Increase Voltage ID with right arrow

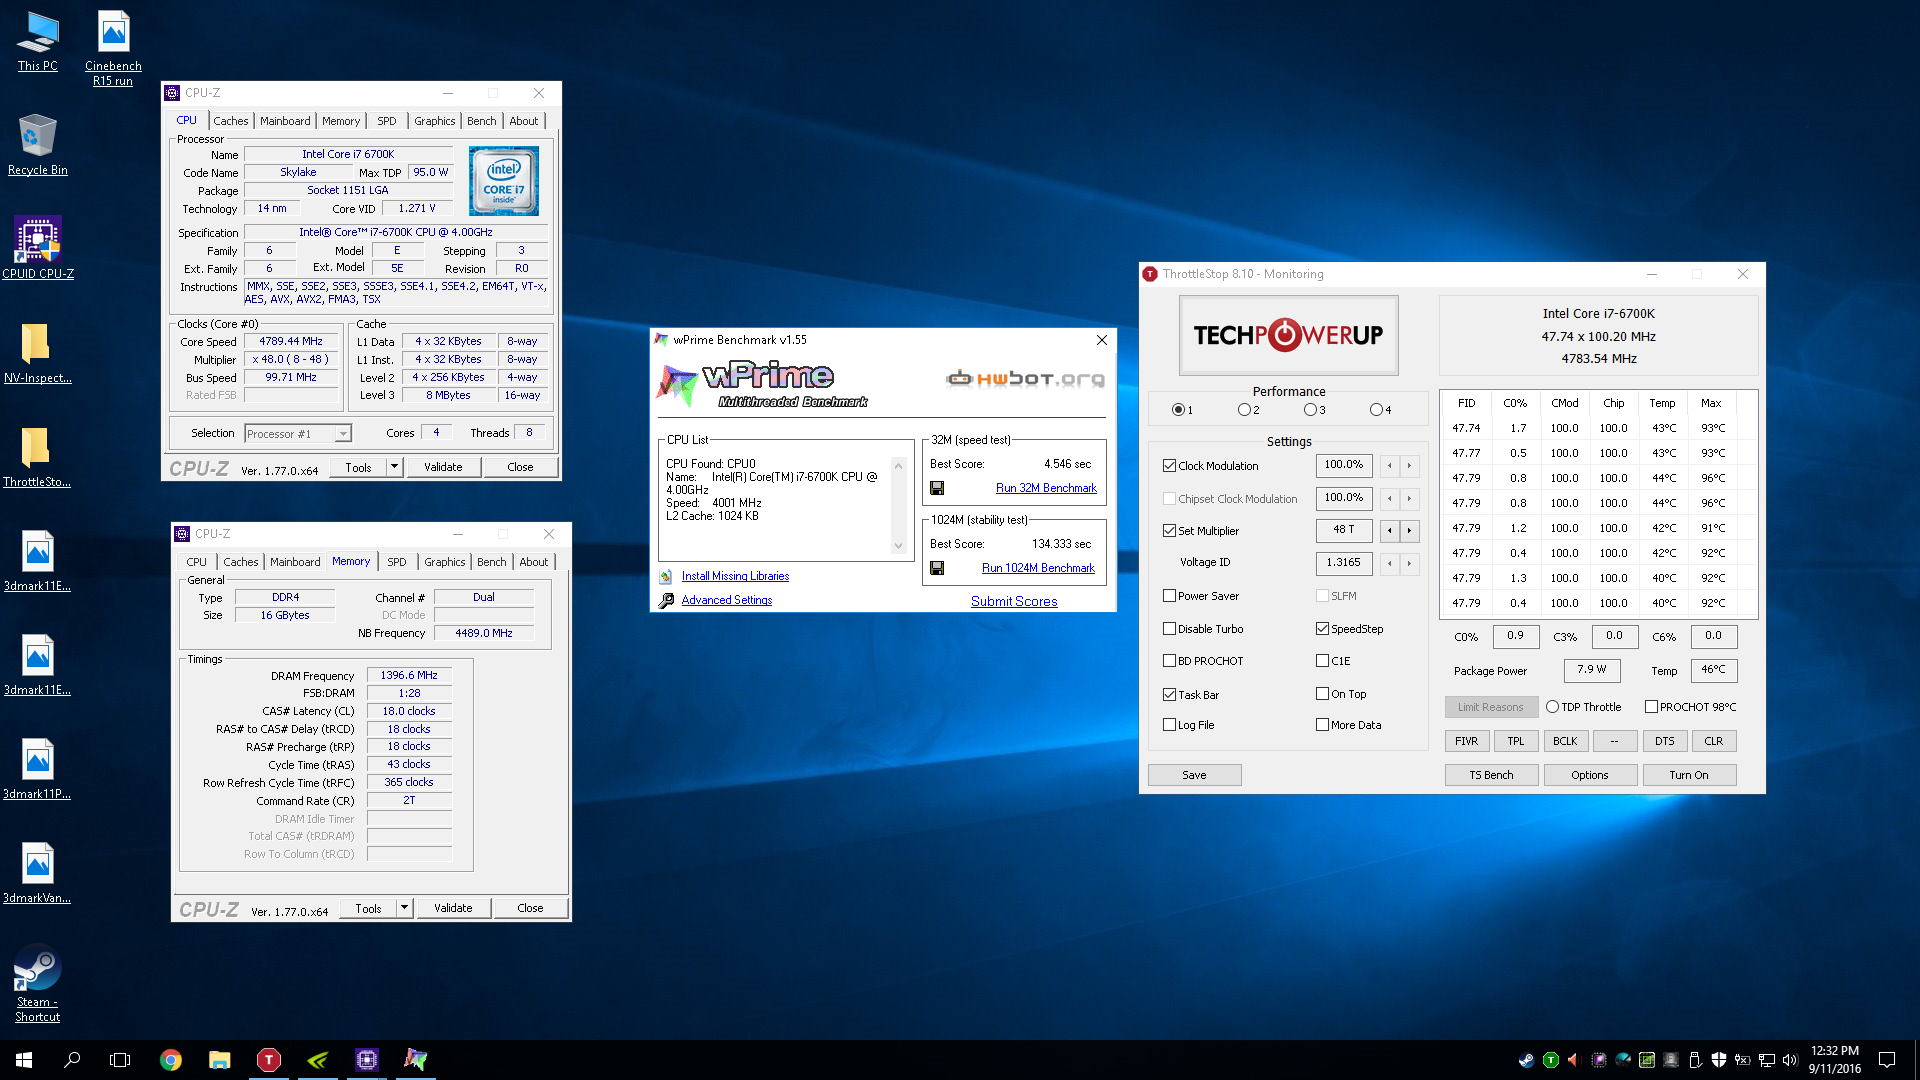[1409, 563]
